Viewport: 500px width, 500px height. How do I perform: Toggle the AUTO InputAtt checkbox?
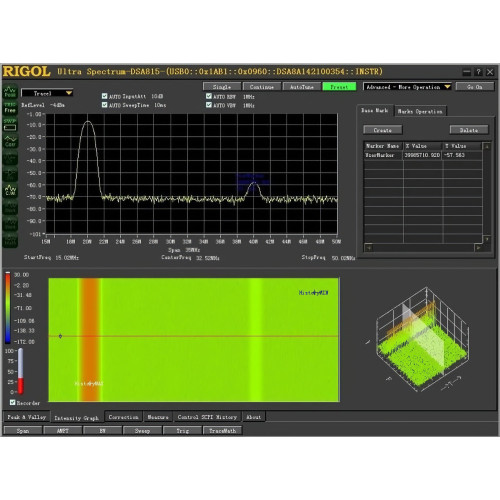[x=104, y=96]
